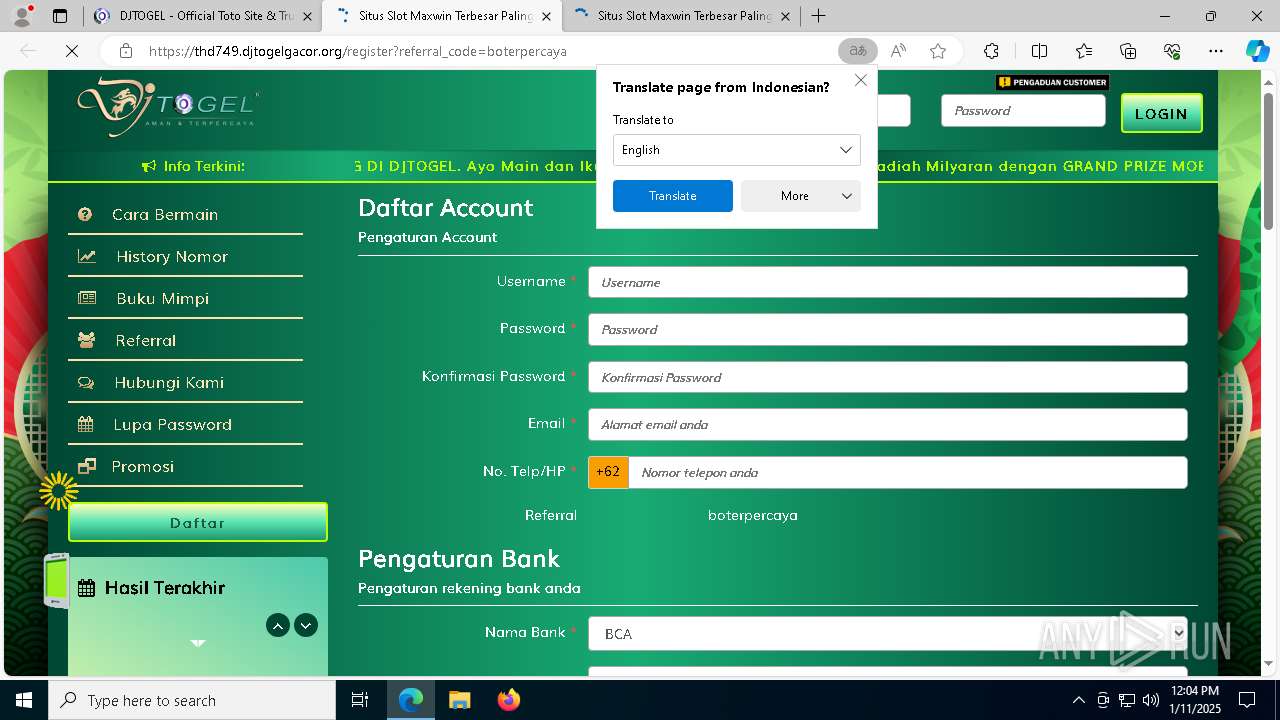Open Browser essentials heart icon
Viewport: 1280px width, 720px height.
tap(1172, 51)
